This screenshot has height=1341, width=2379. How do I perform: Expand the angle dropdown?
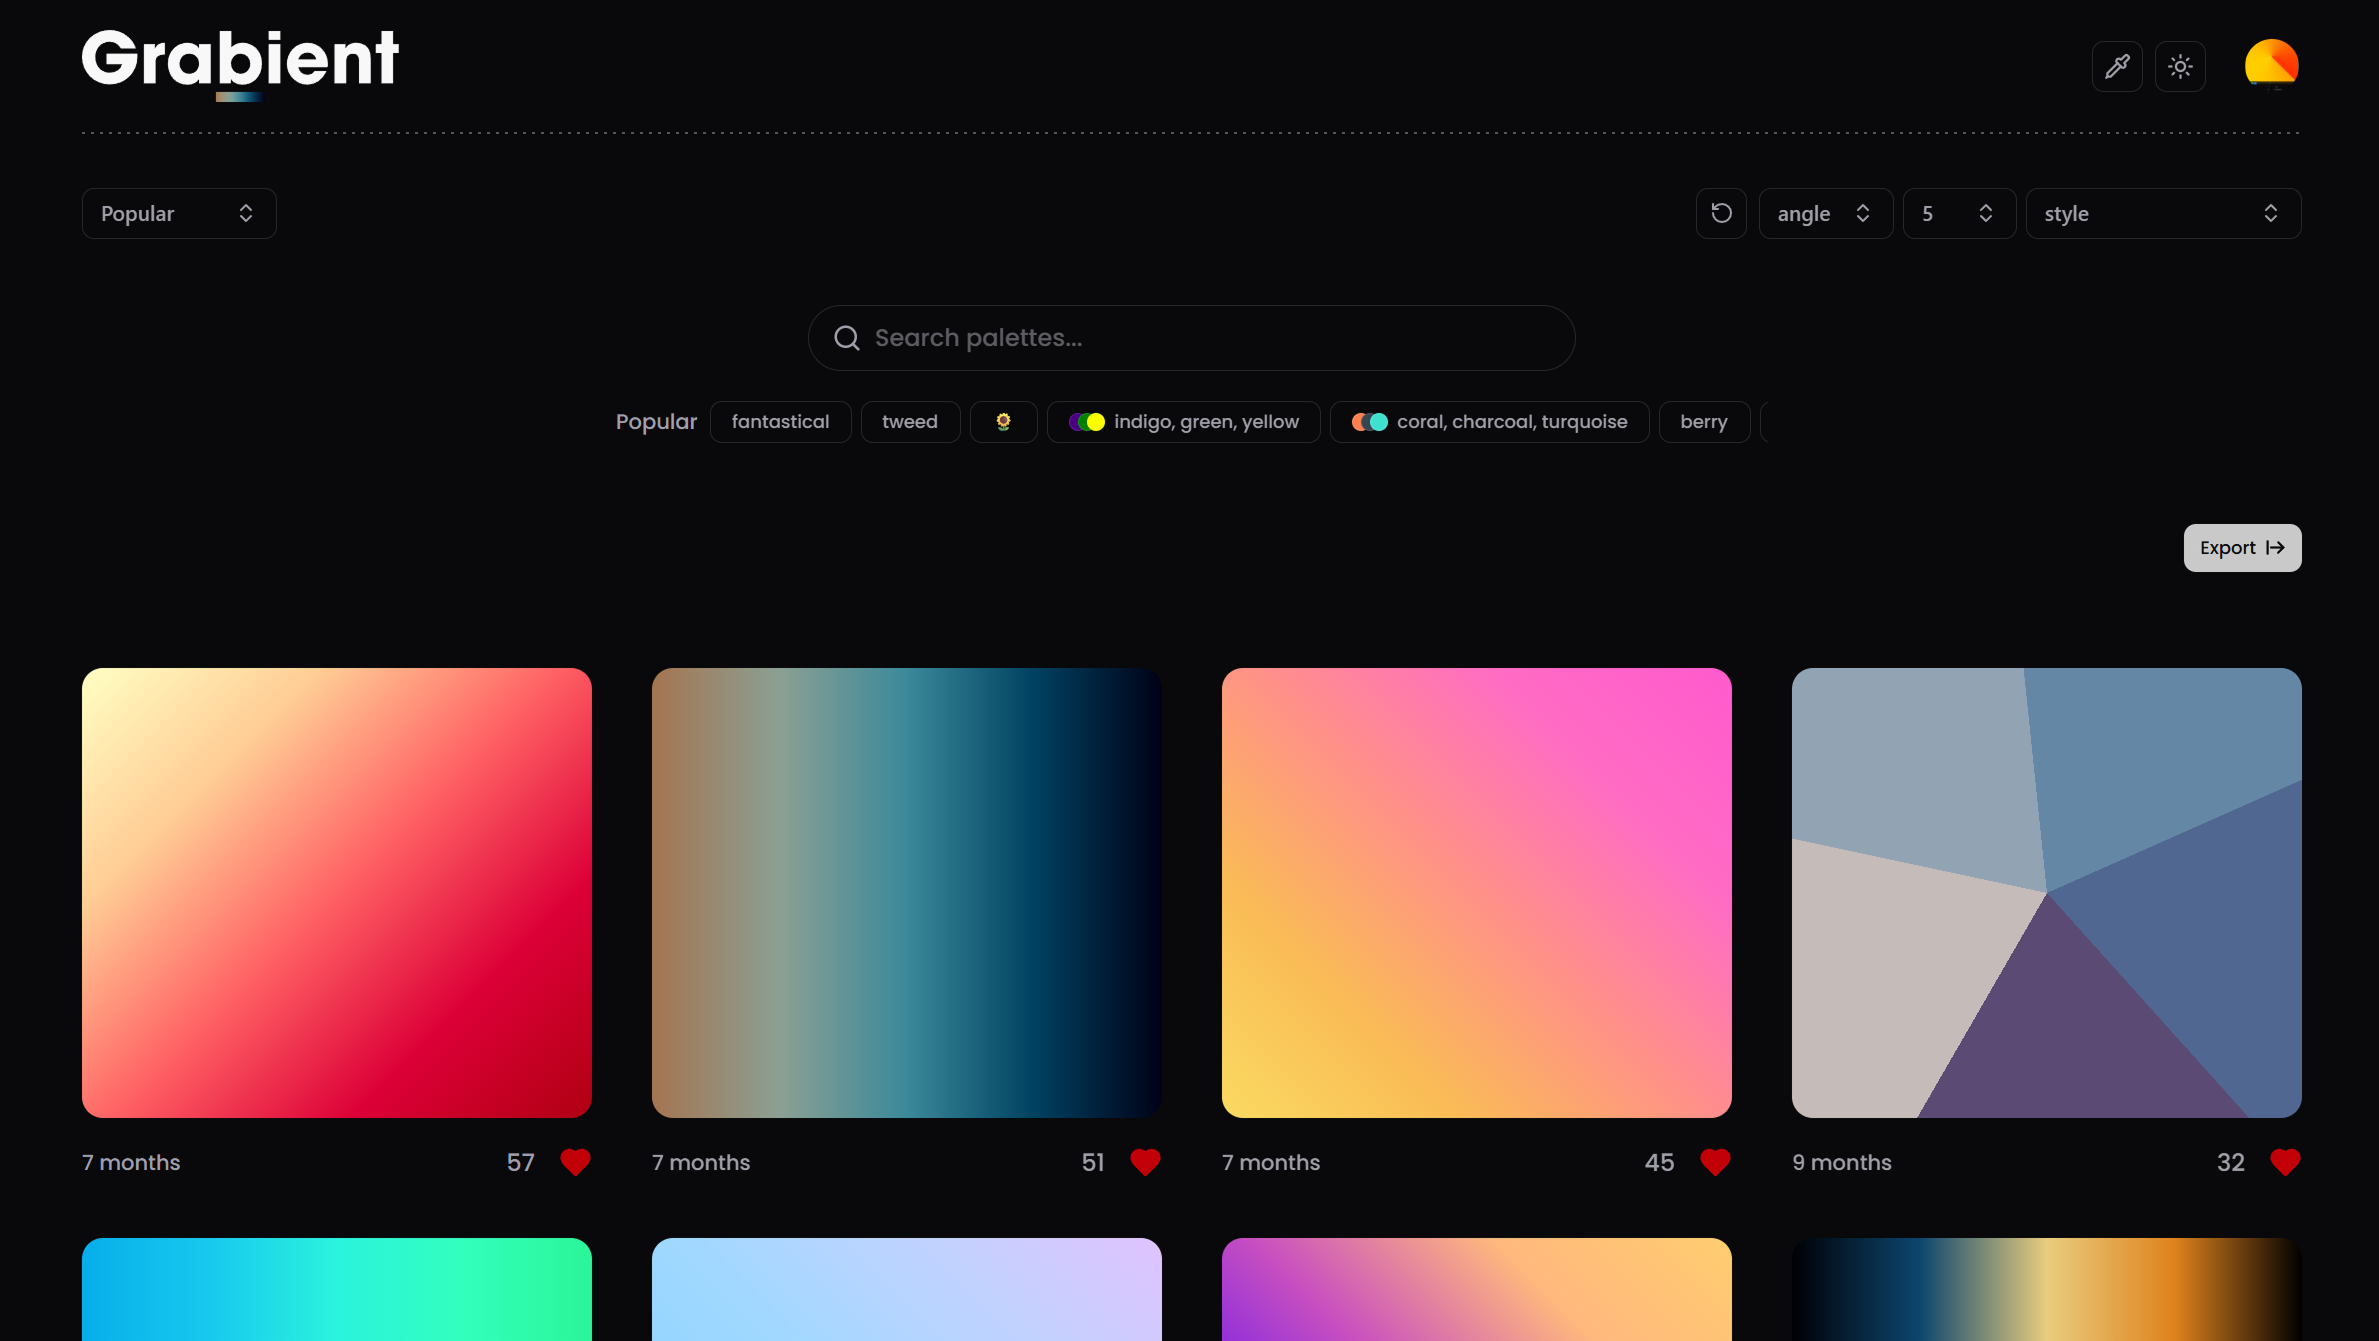pyautogui.click(x=1824, y=213)
